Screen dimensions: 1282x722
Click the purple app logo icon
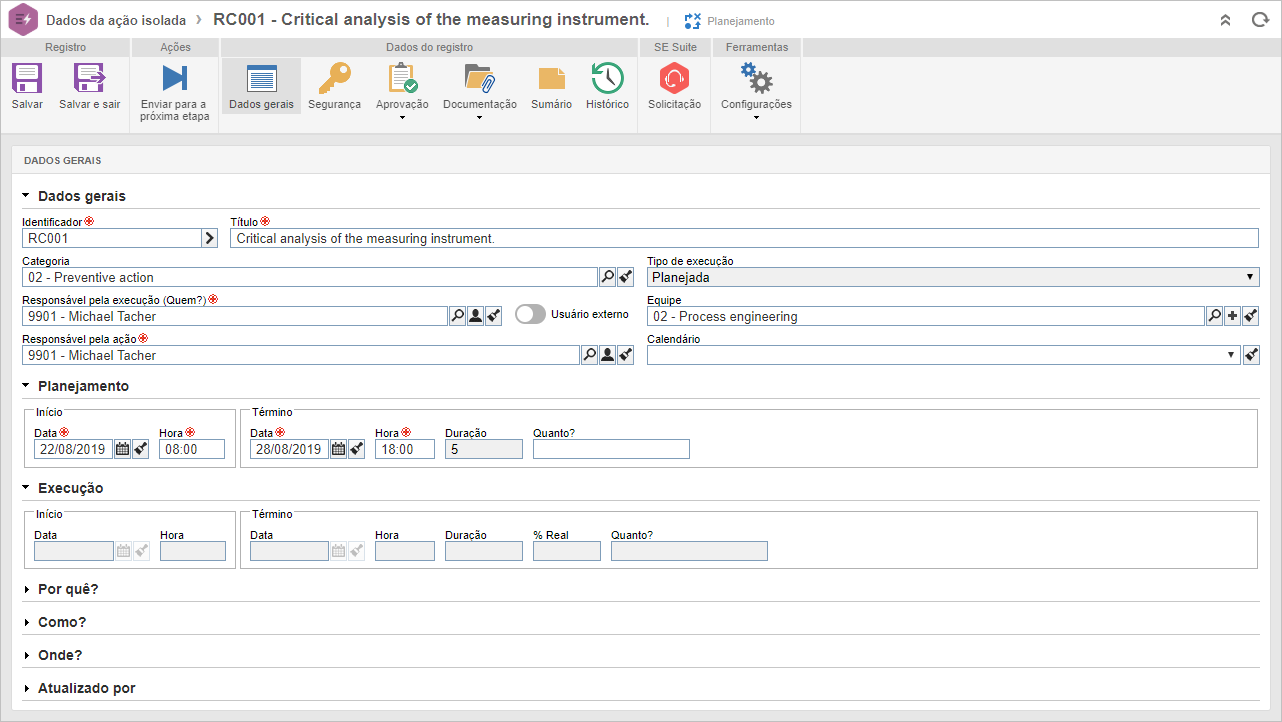22,19
